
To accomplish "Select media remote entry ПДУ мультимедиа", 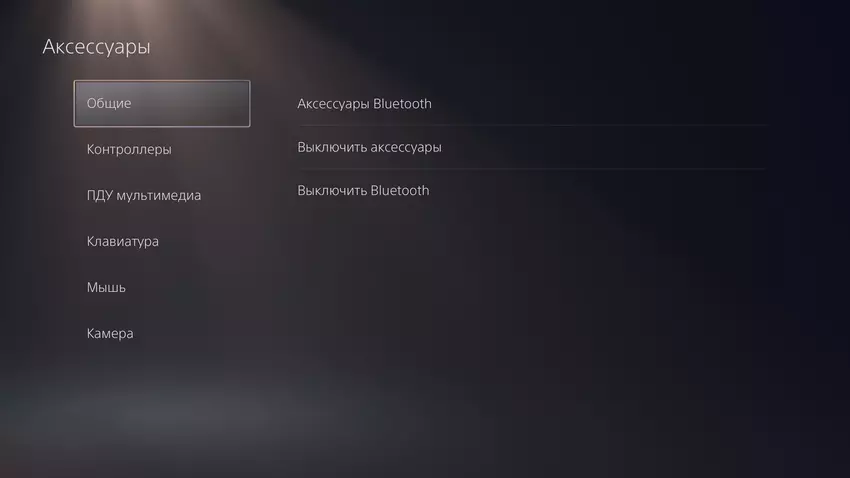I will 162,196.
